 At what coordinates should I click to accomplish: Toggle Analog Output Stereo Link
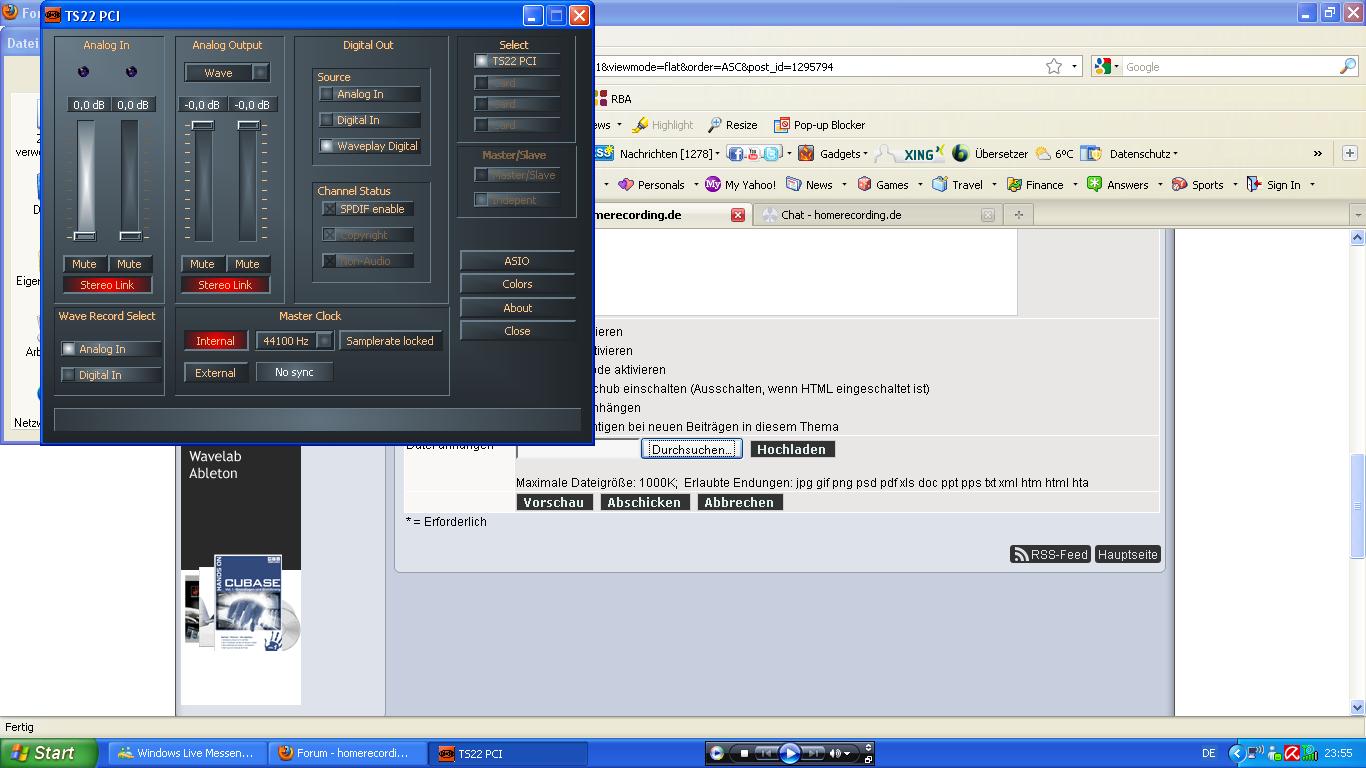(225, 285)
